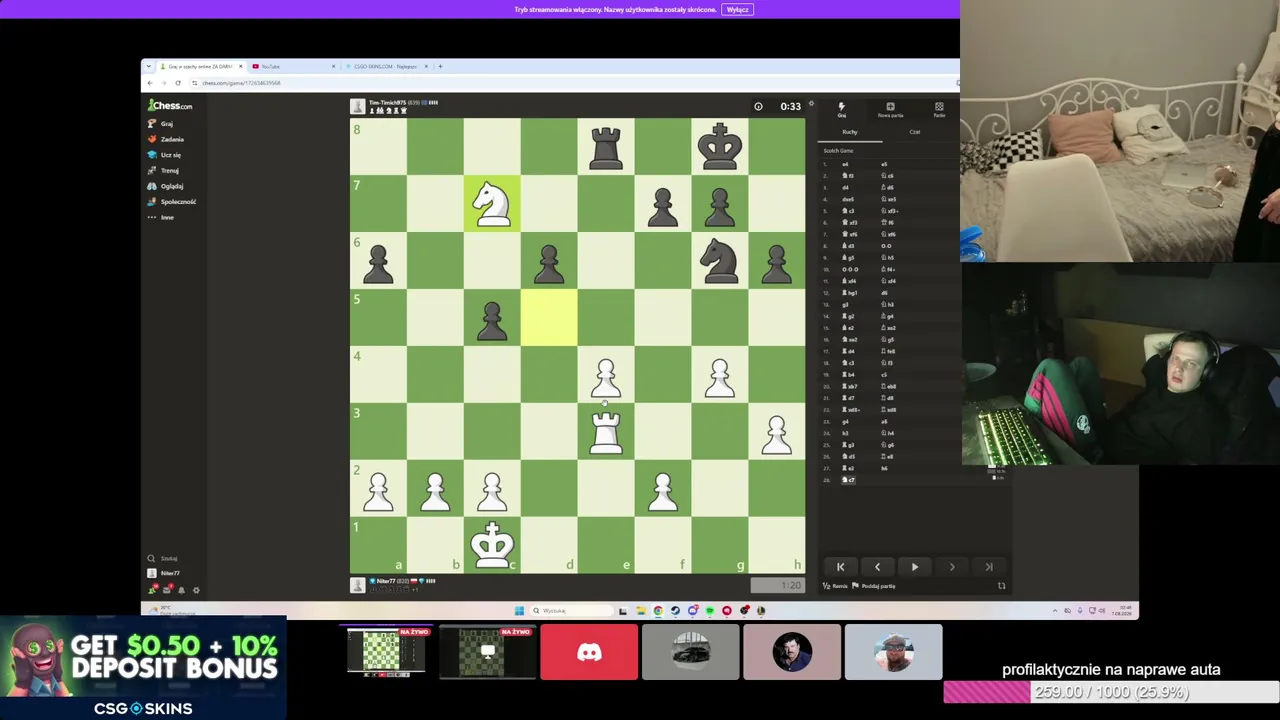Resign using Poddaj partię
Screen dimensions: 1280x720
[x=874, y=586]
